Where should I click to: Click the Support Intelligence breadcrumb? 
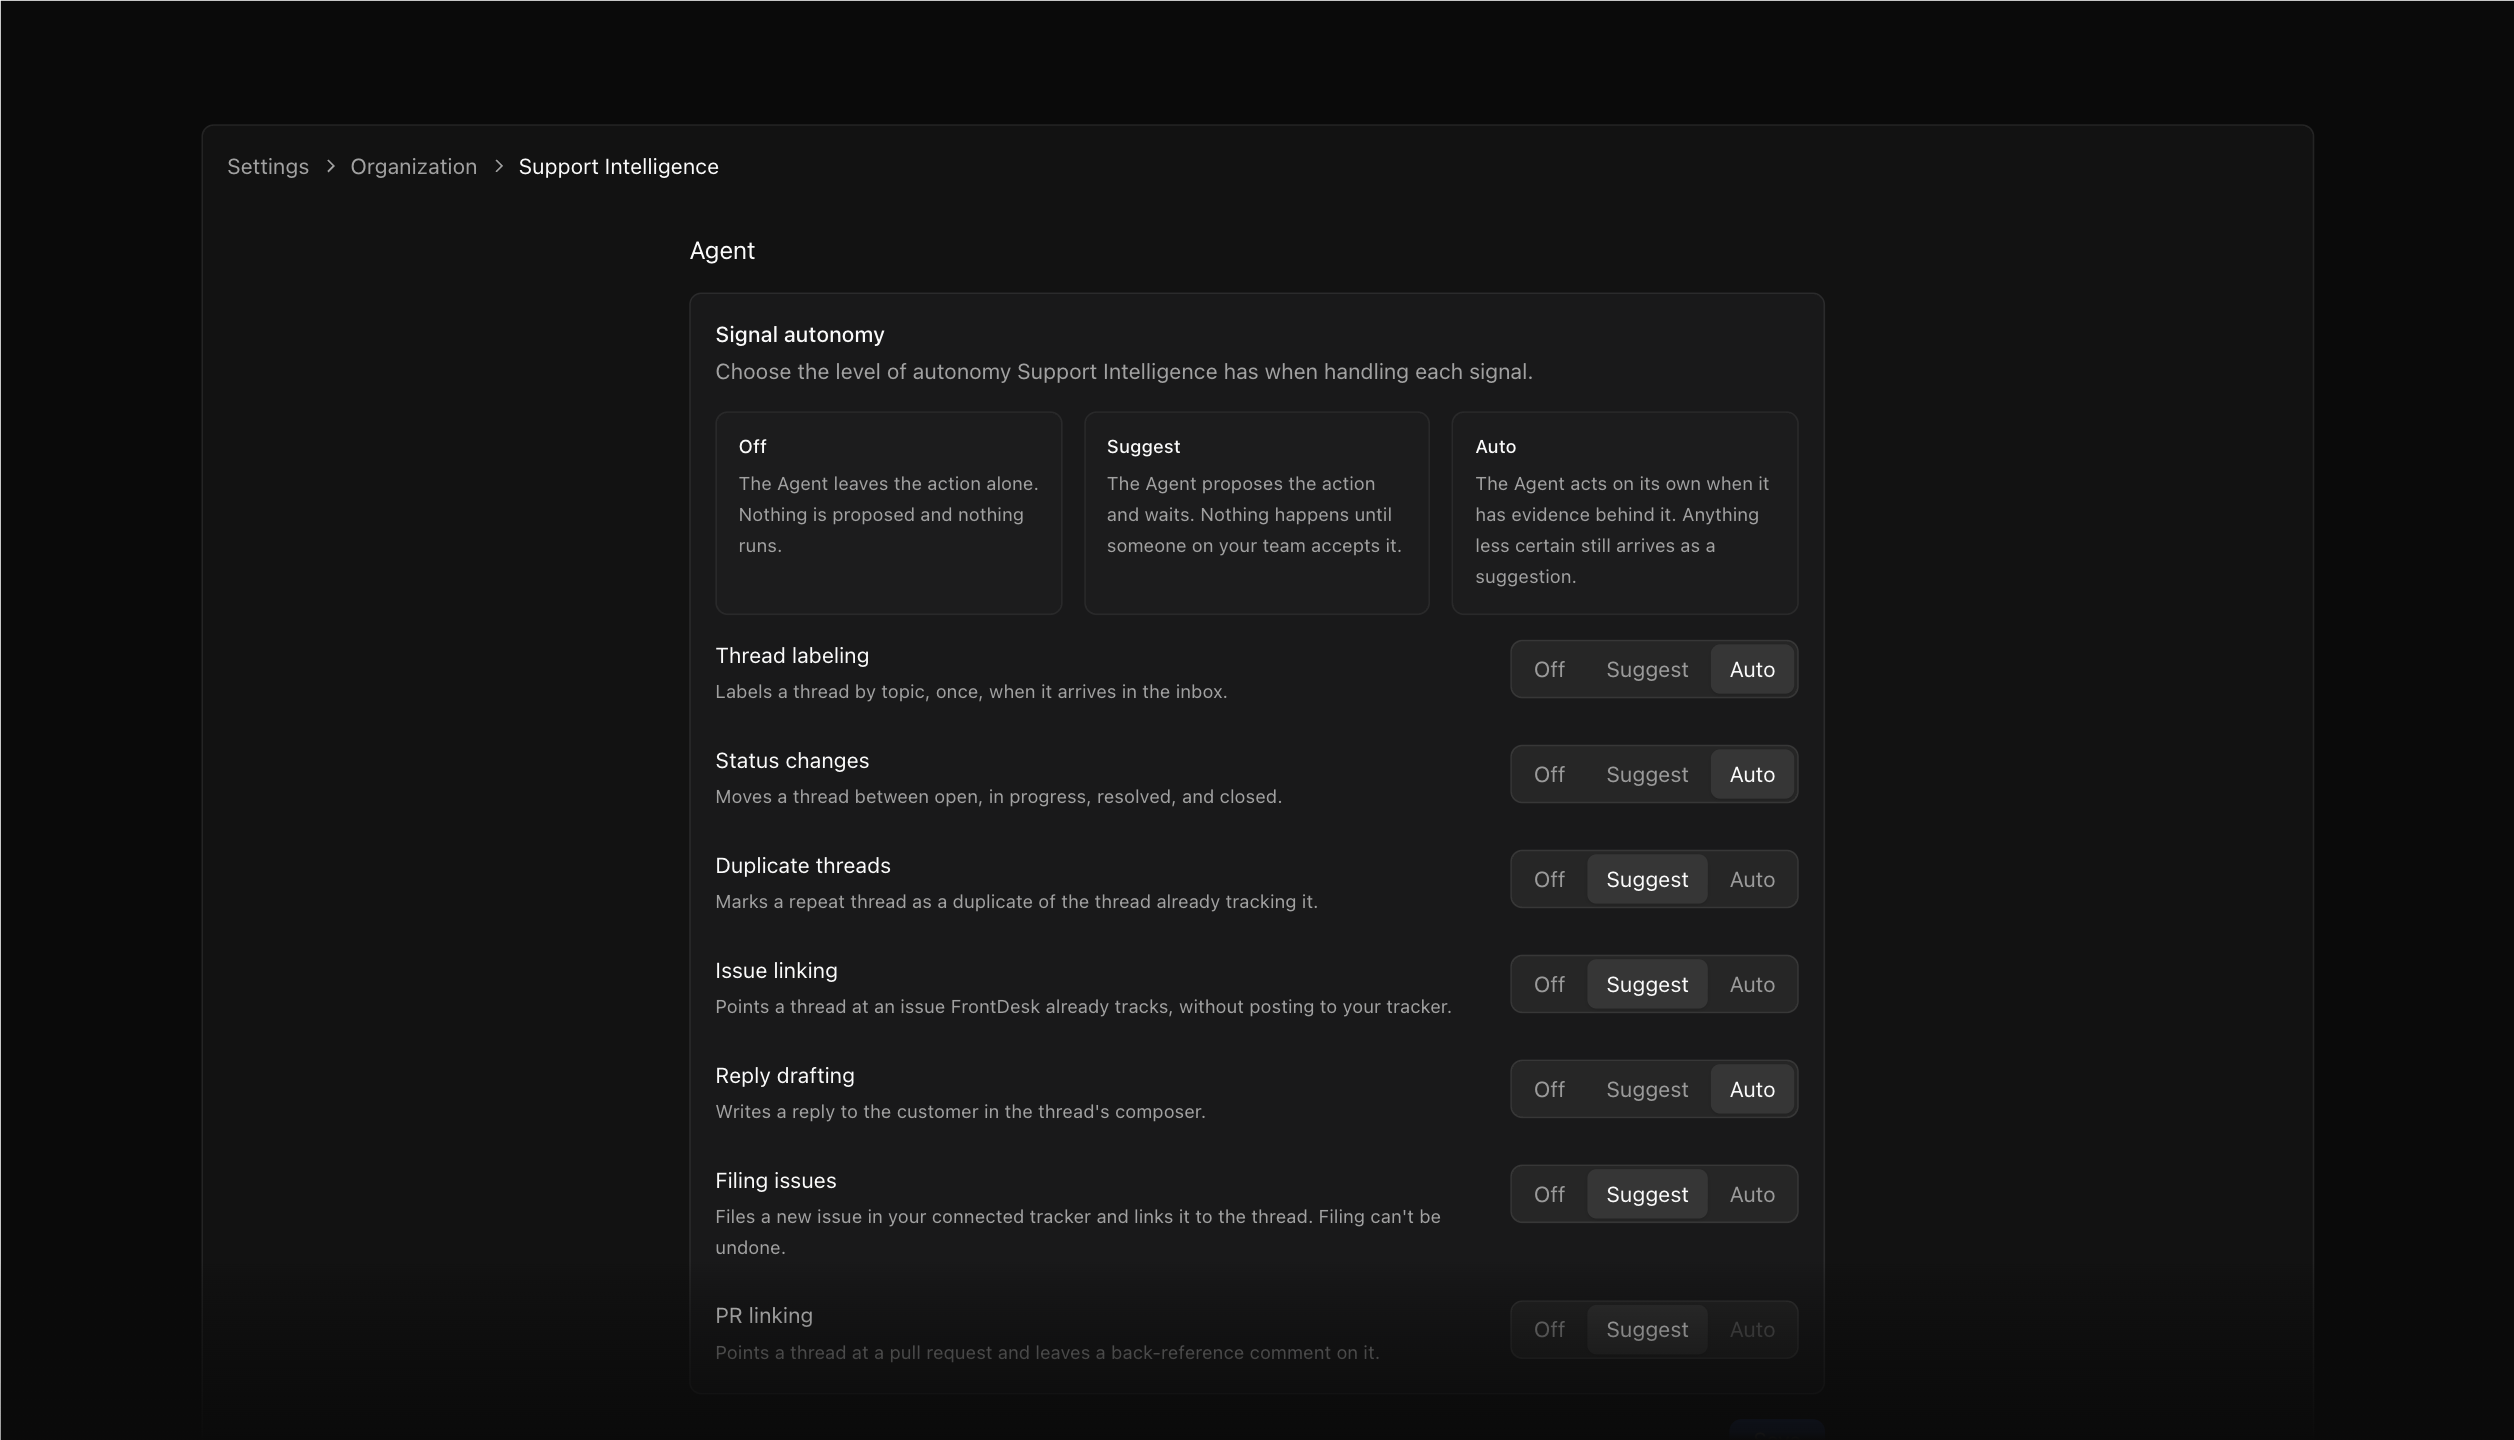click(x=618, y=167)
